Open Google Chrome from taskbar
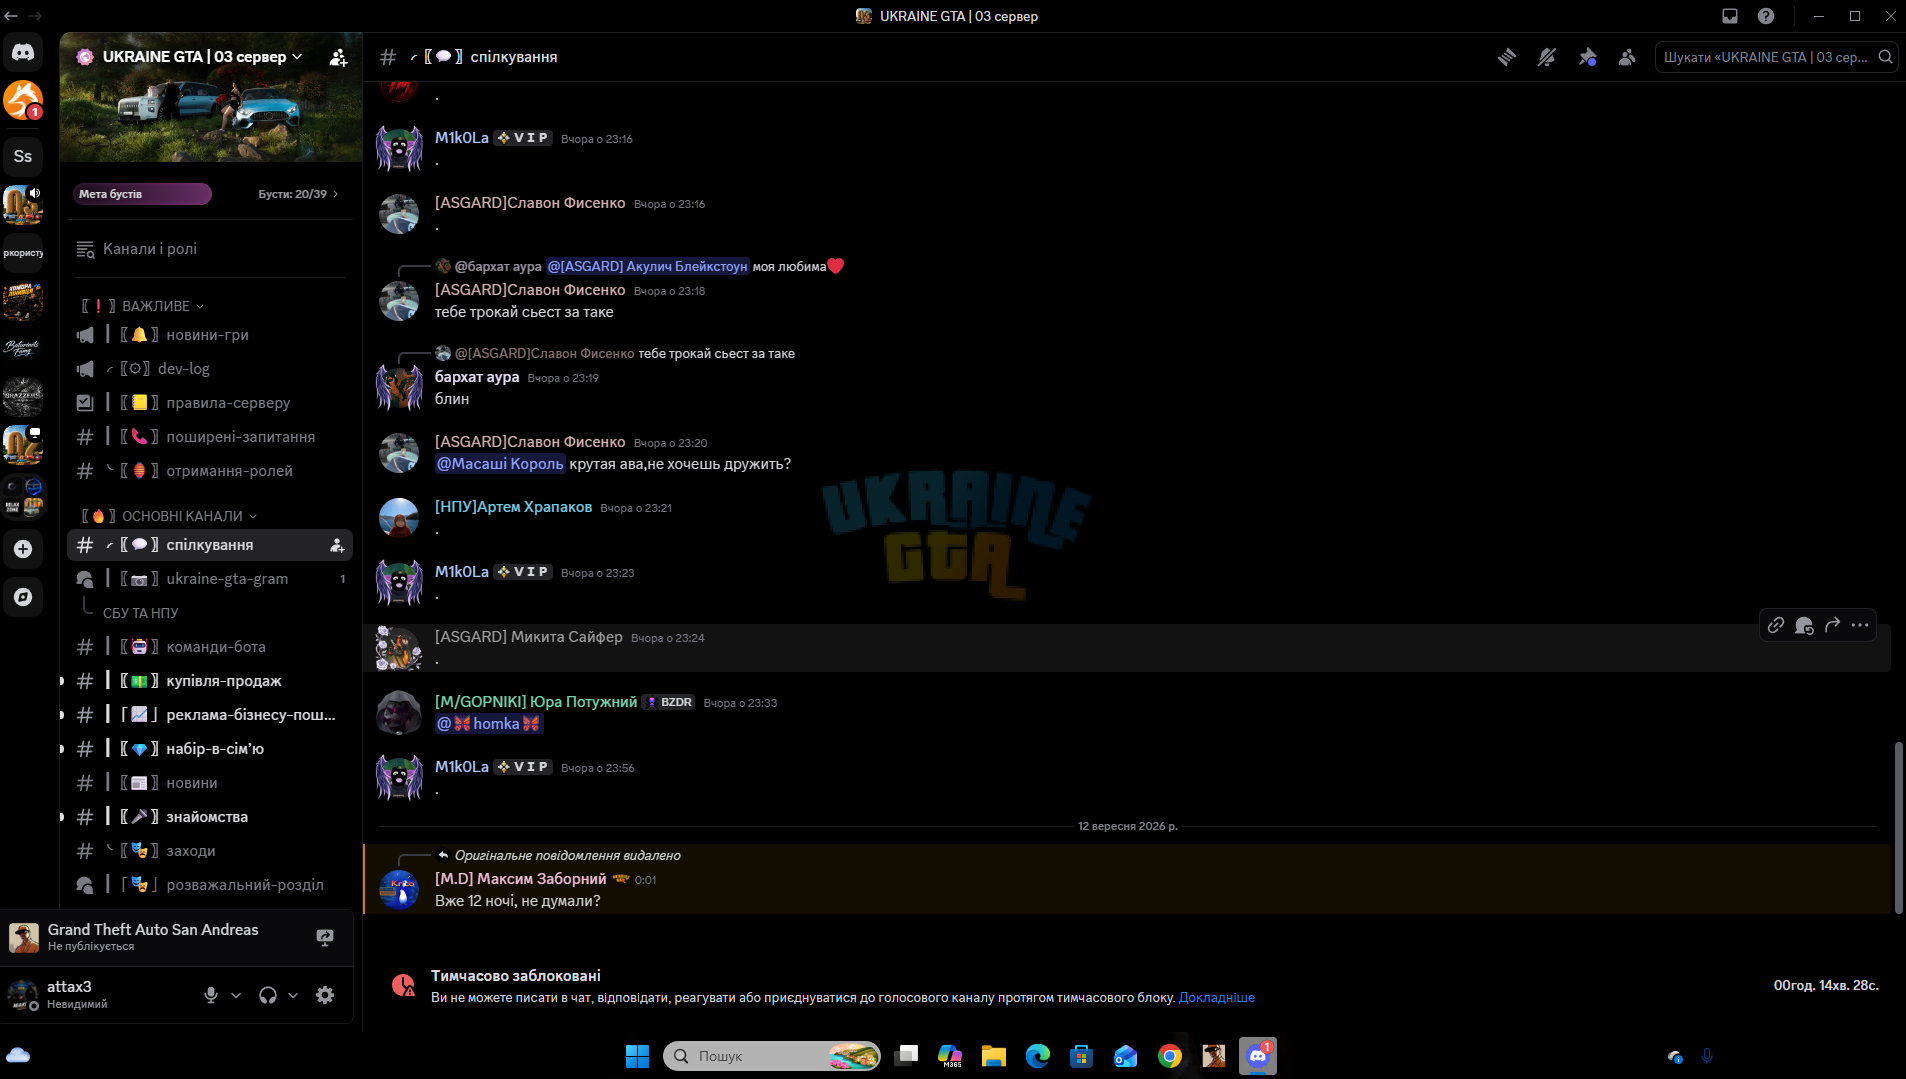The image size is (1906, 1079). point(1170,1056)
